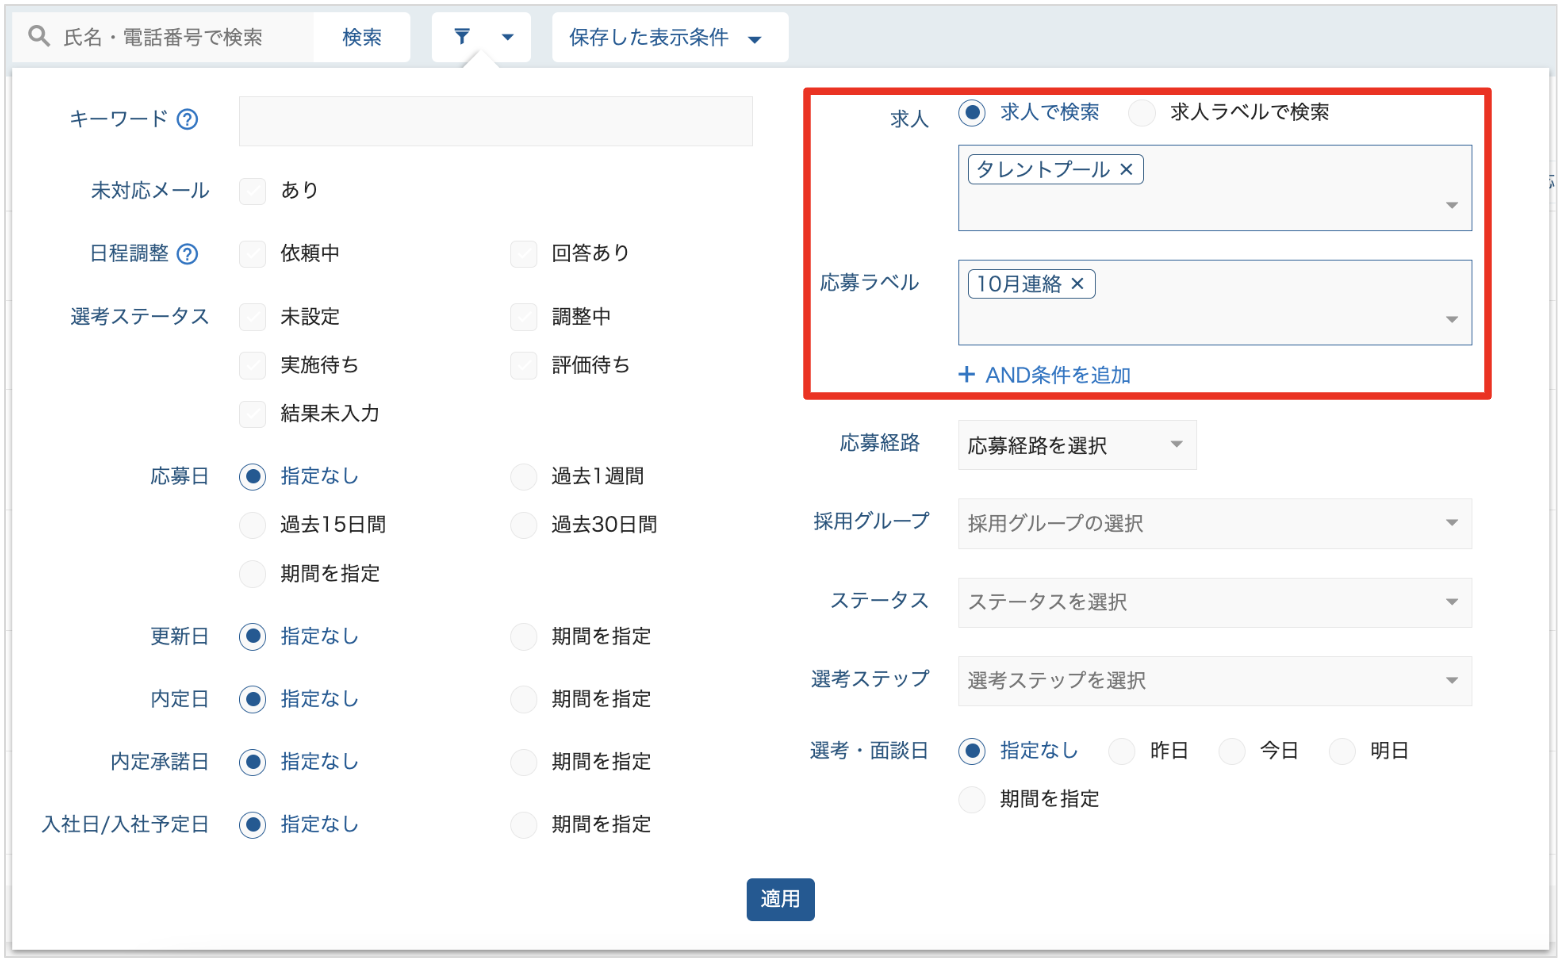Choose 求人ラベルで検索 radio option
The image size is (1564, 964).
(1142, 113)
